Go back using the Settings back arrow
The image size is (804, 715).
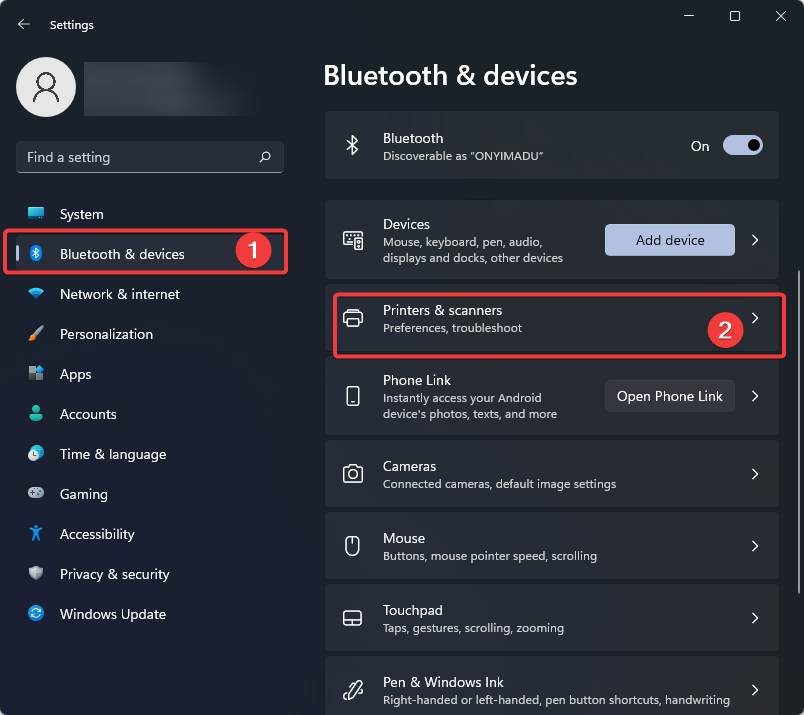point(24,24)
